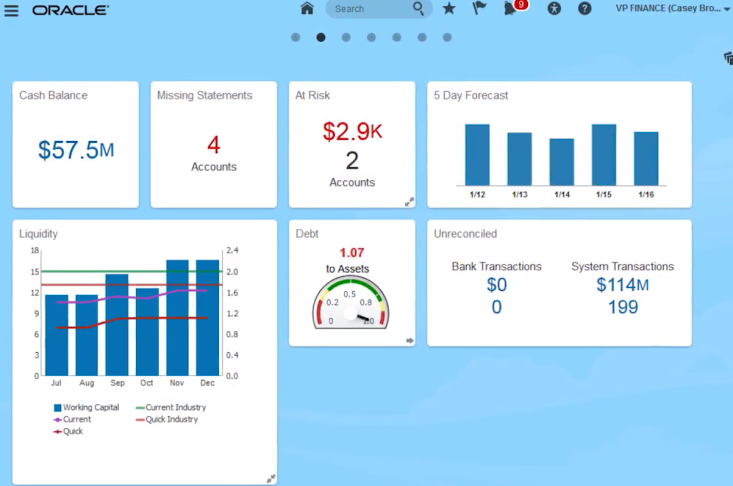Click the search magnifier icon

coord(419,9)
